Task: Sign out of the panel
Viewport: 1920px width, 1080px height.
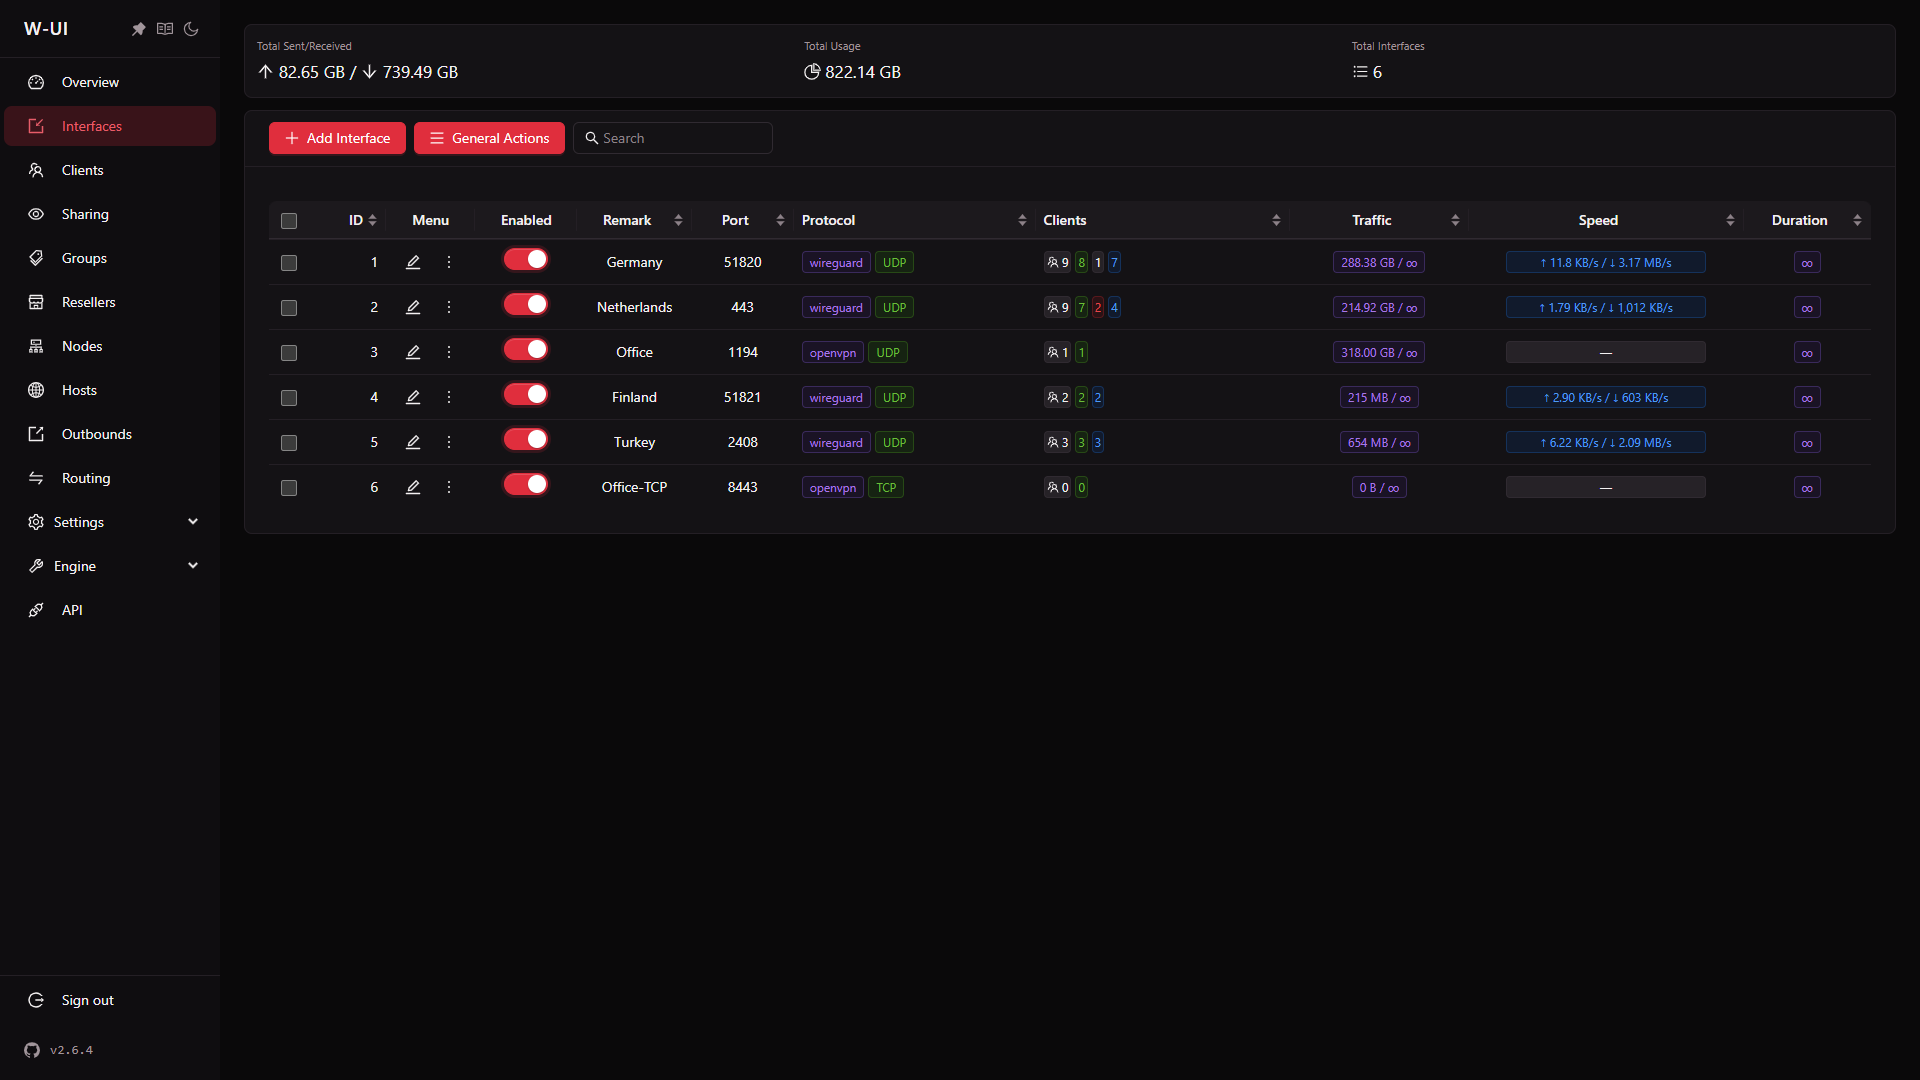Action: (110, 1000)
